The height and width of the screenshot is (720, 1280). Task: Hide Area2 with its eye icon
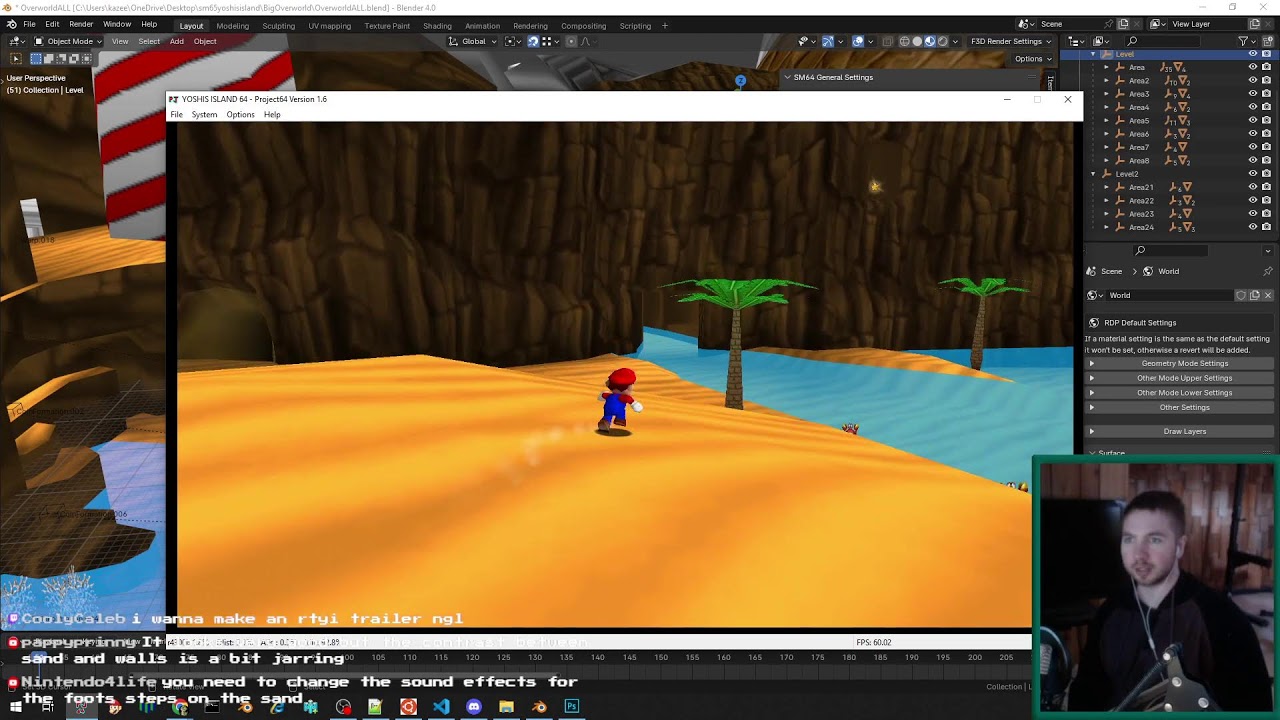tap(1252, 80)
